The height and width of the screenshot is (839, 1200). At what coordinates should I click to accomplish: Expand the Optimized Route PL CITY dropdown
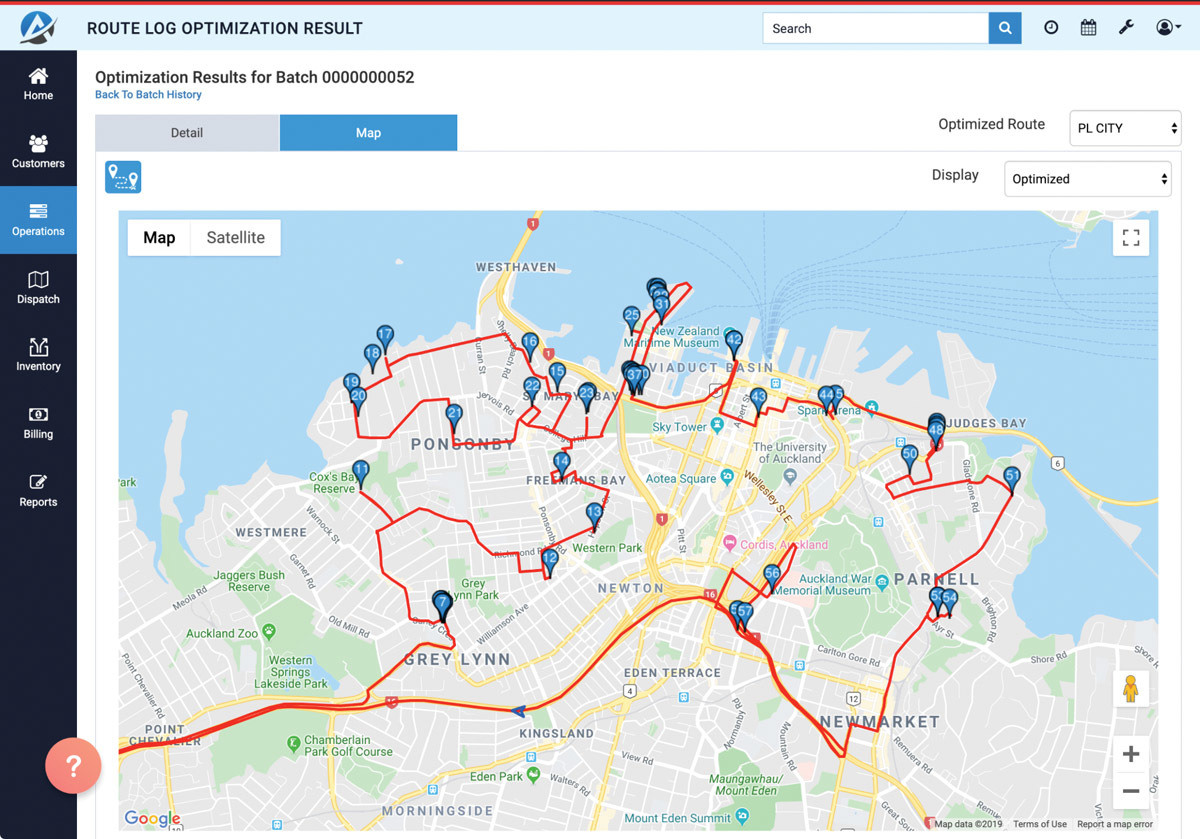coord(1125,128)
